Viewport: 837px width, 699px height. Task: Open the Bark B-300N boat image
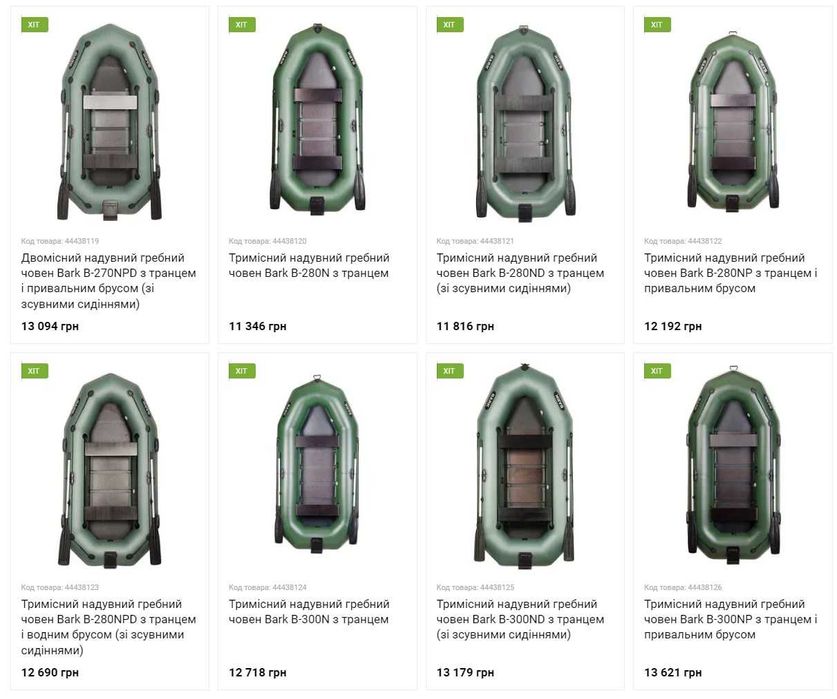(x=317, y=464)
